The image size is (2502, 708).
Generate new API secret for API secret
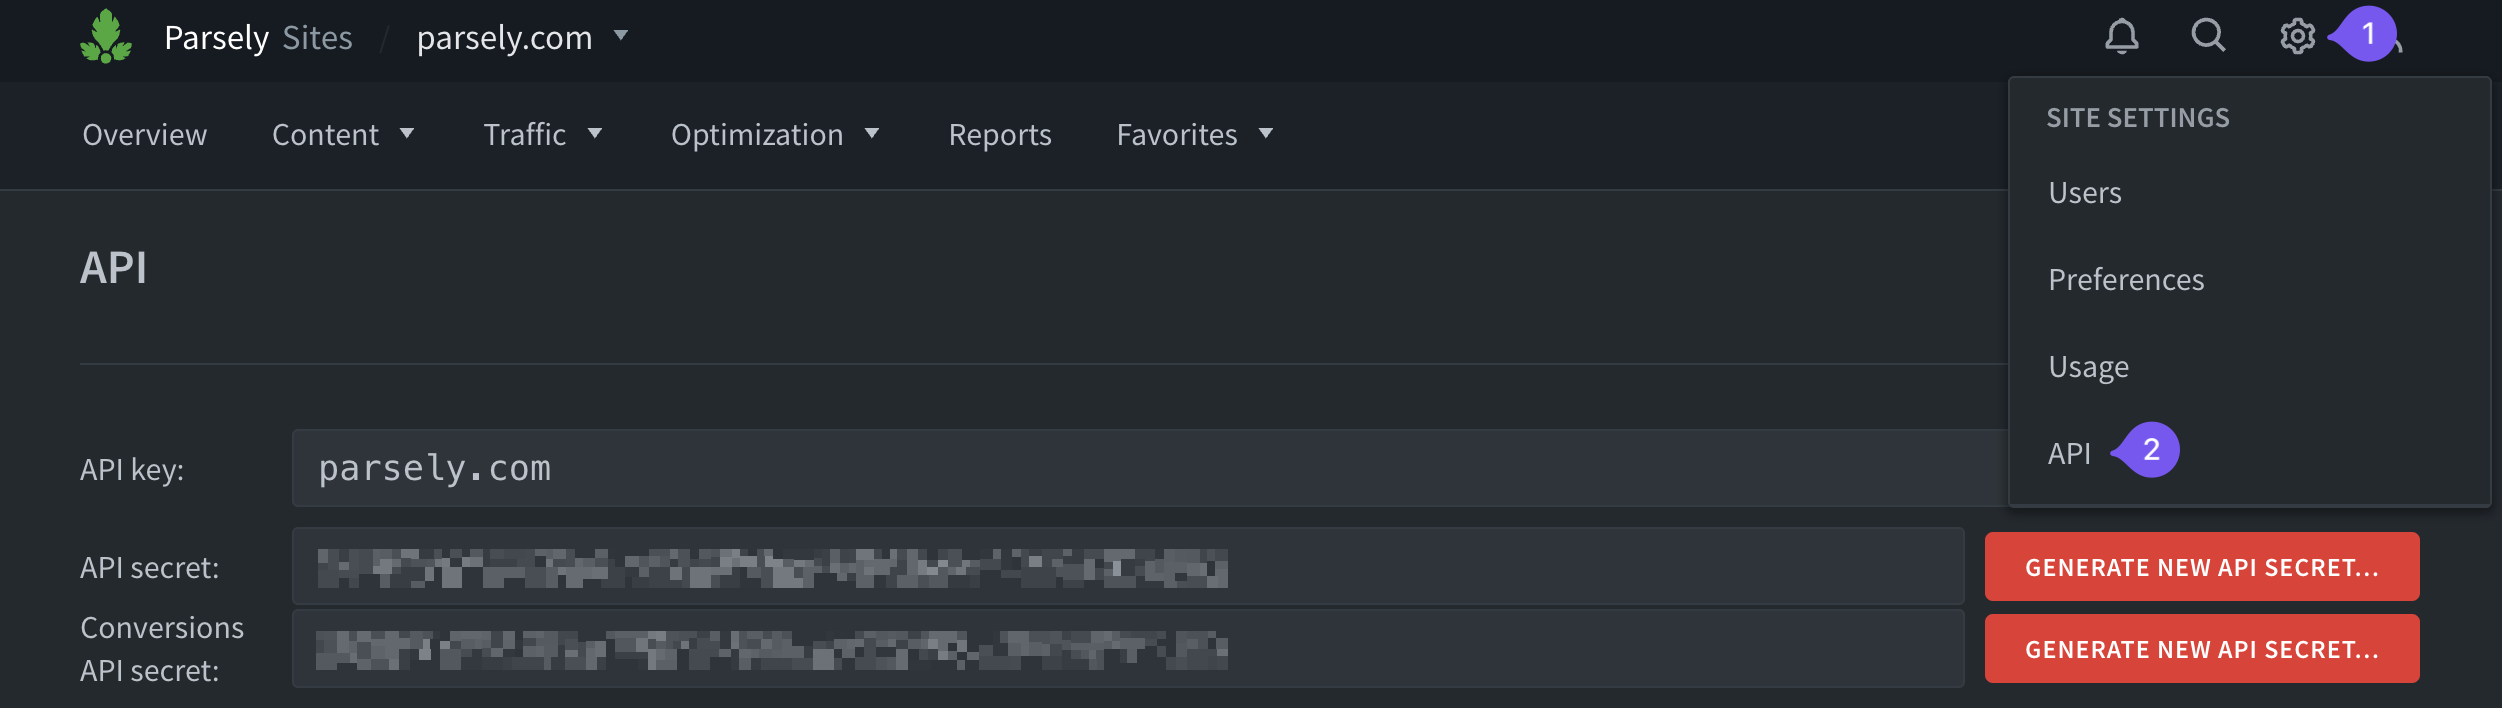(2201, 567)
